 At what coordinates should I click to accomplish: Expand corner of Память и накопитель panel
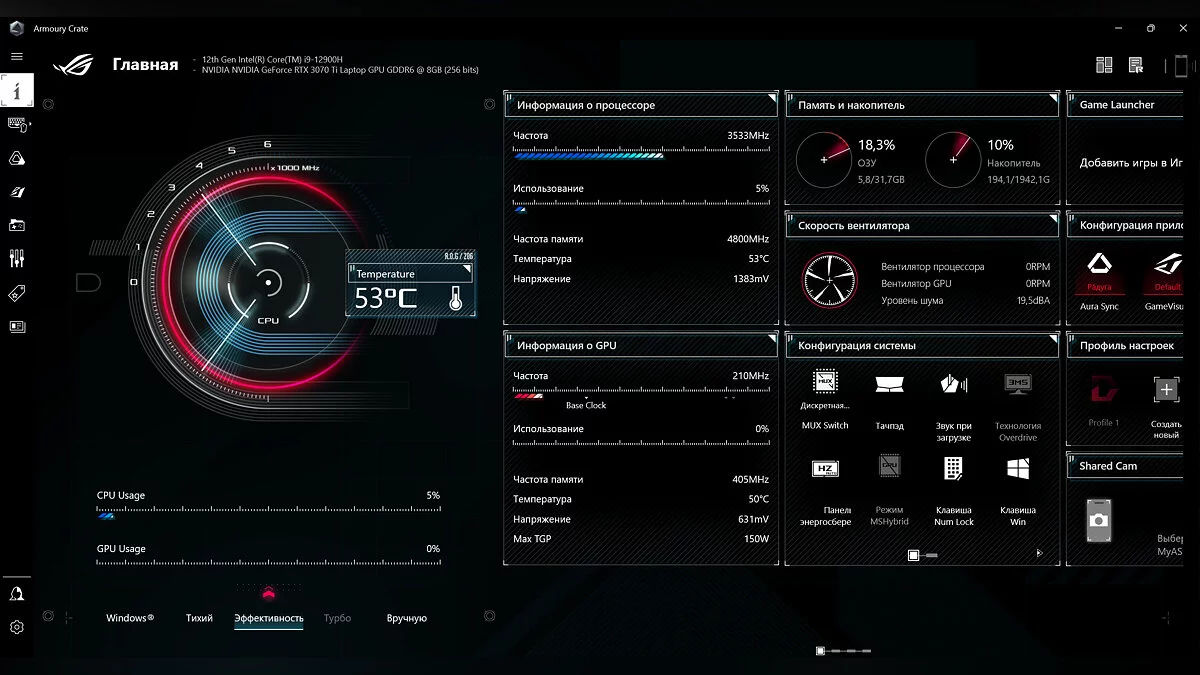(x=1053, y=99)
